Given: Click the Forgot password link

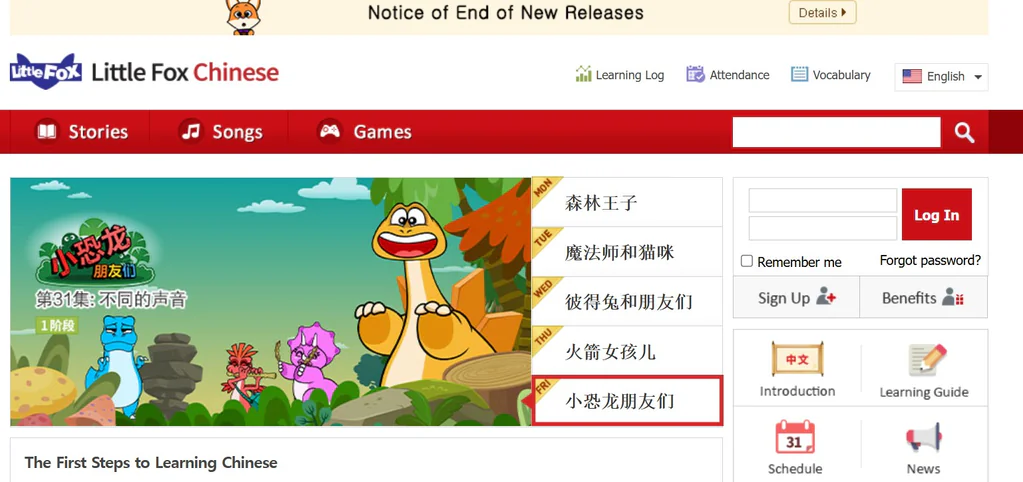Looking at the screenshot, I should point(930,261).
